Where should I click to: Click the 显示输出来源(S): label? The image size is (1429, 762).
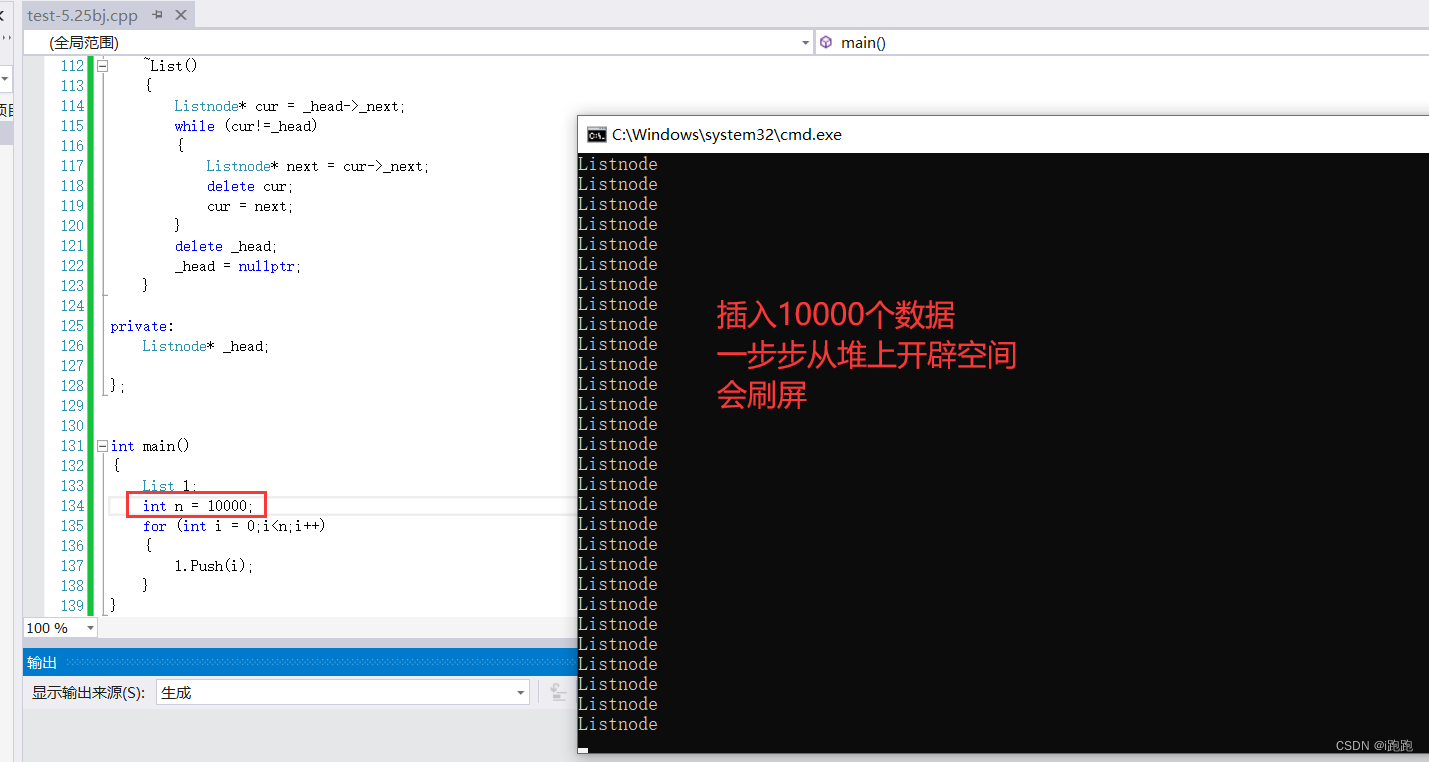point(88,692)
